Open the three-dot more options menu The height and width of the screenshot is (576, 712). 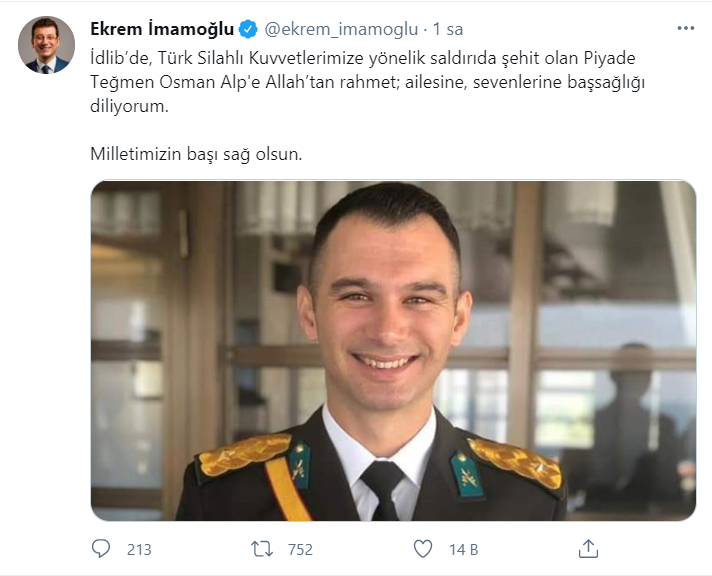(x=686, y=28)
